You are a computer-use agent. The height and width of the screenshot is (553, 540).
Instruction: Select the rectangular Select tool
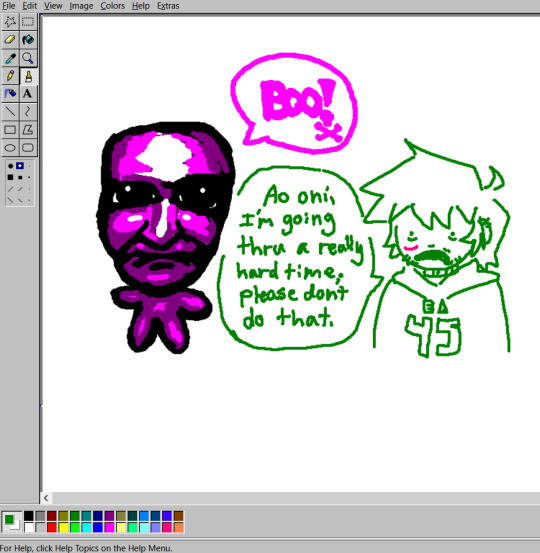28,22
